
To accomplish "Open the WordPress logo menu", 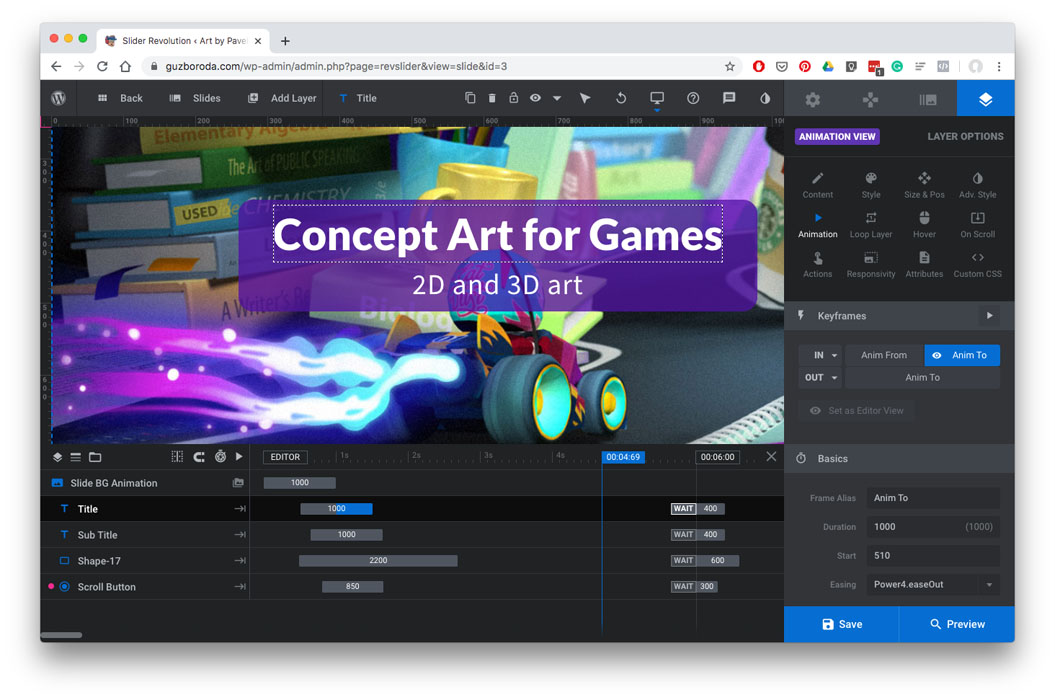I will click(x=59, y=98).
